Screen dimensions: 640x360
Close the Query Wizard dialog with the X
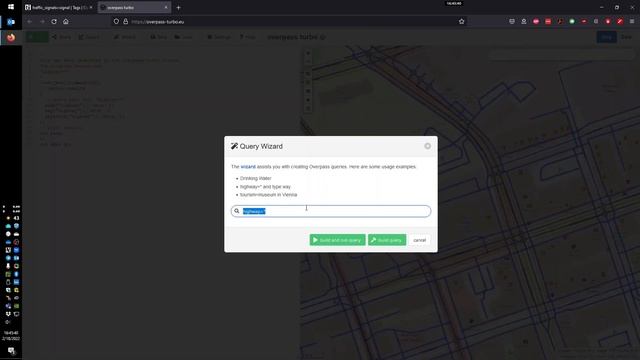coord(427,146)
